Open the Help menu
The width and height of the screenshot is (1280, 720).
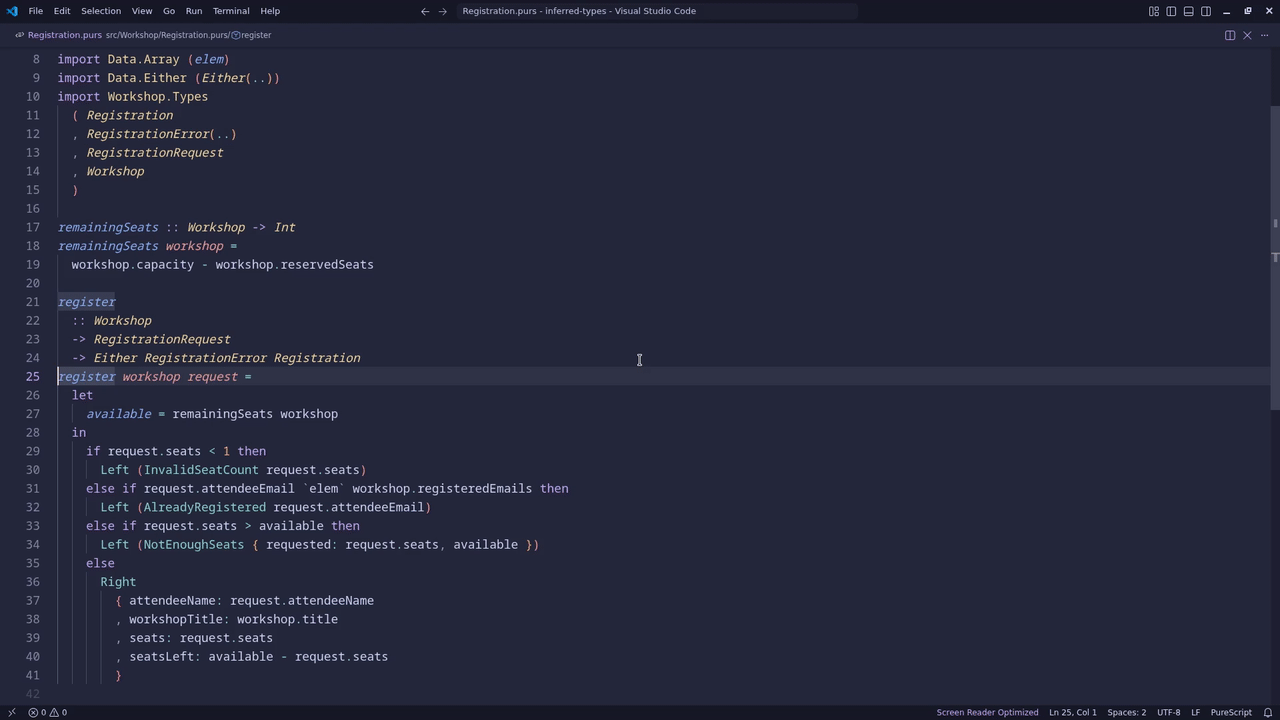tap(270, 11)
